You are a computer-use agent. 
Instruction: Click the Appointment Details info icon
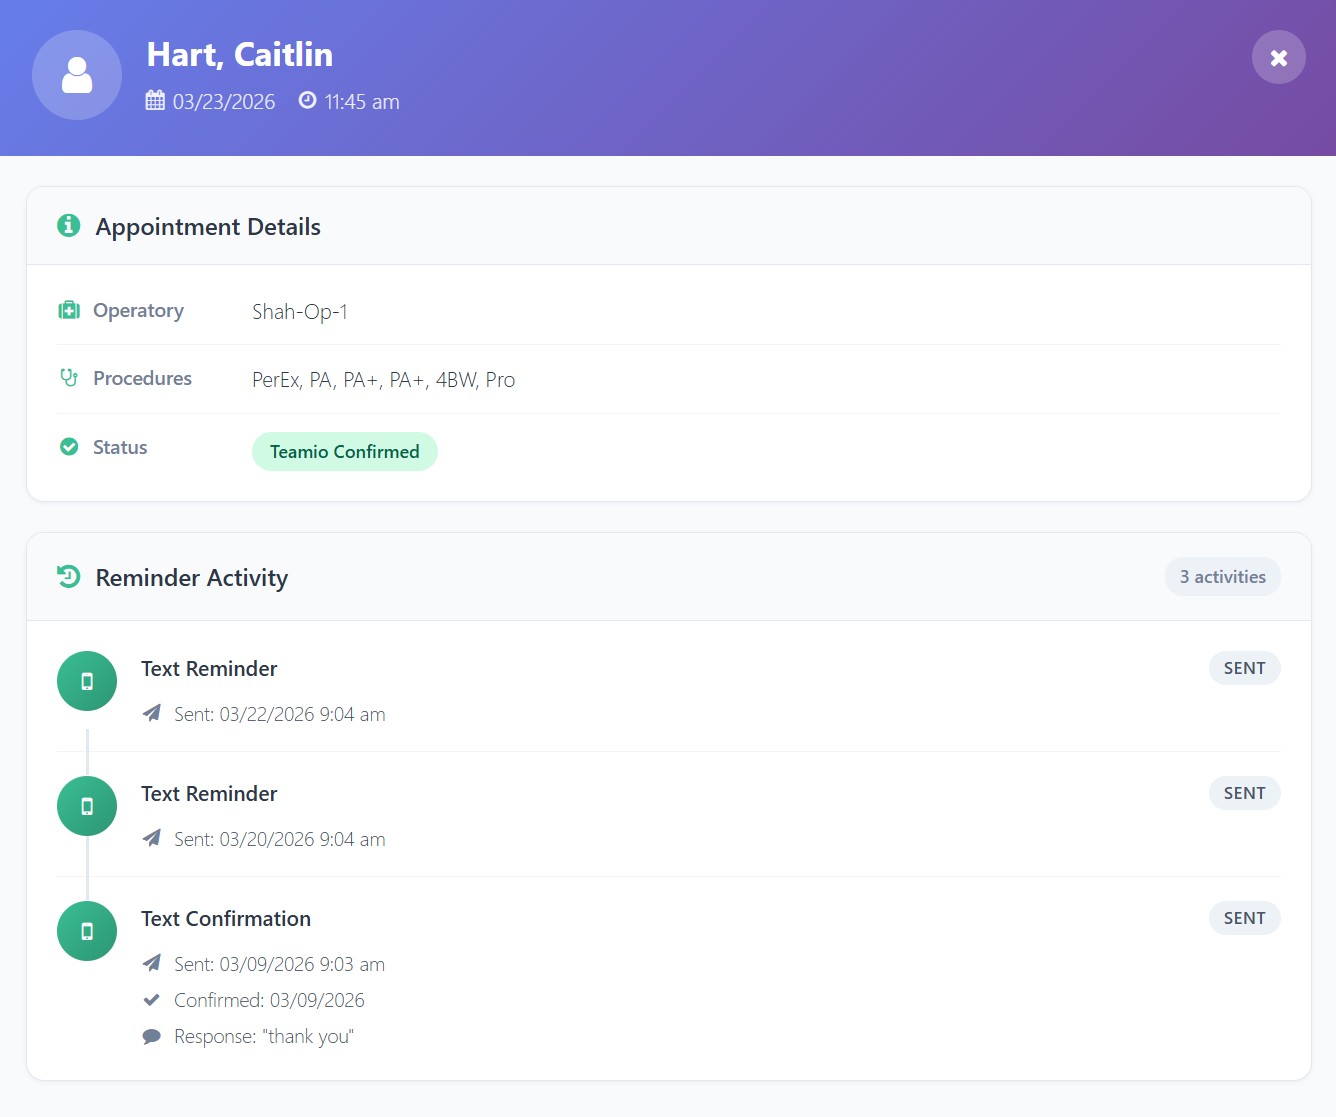(x=68, y=226)
